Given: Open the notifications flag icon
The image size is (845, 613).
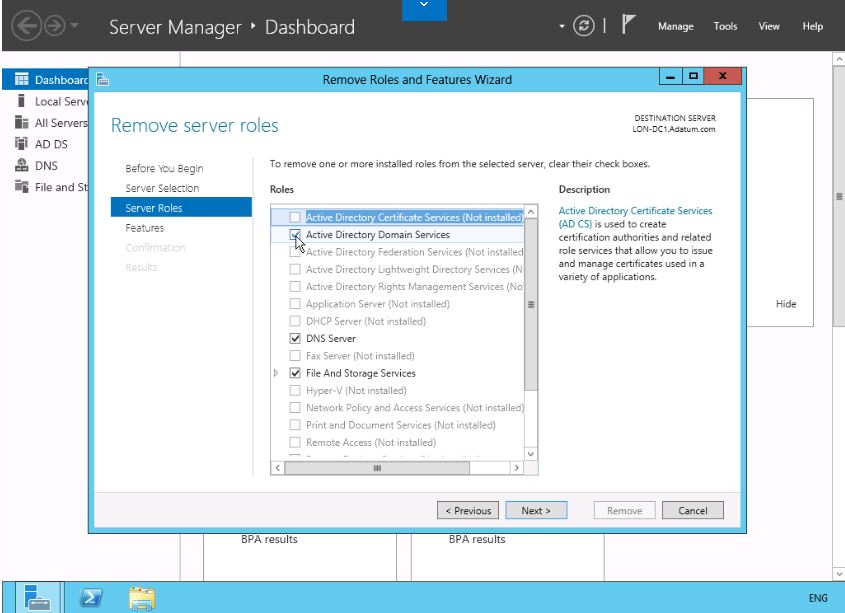Looking at the screenshot, I should pos(630,26).
